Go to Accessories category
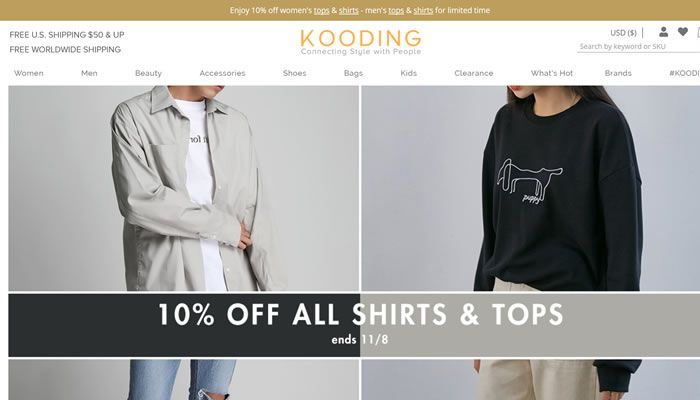The height and width of the screenshot is (400, 700). (x=222, y=73)
